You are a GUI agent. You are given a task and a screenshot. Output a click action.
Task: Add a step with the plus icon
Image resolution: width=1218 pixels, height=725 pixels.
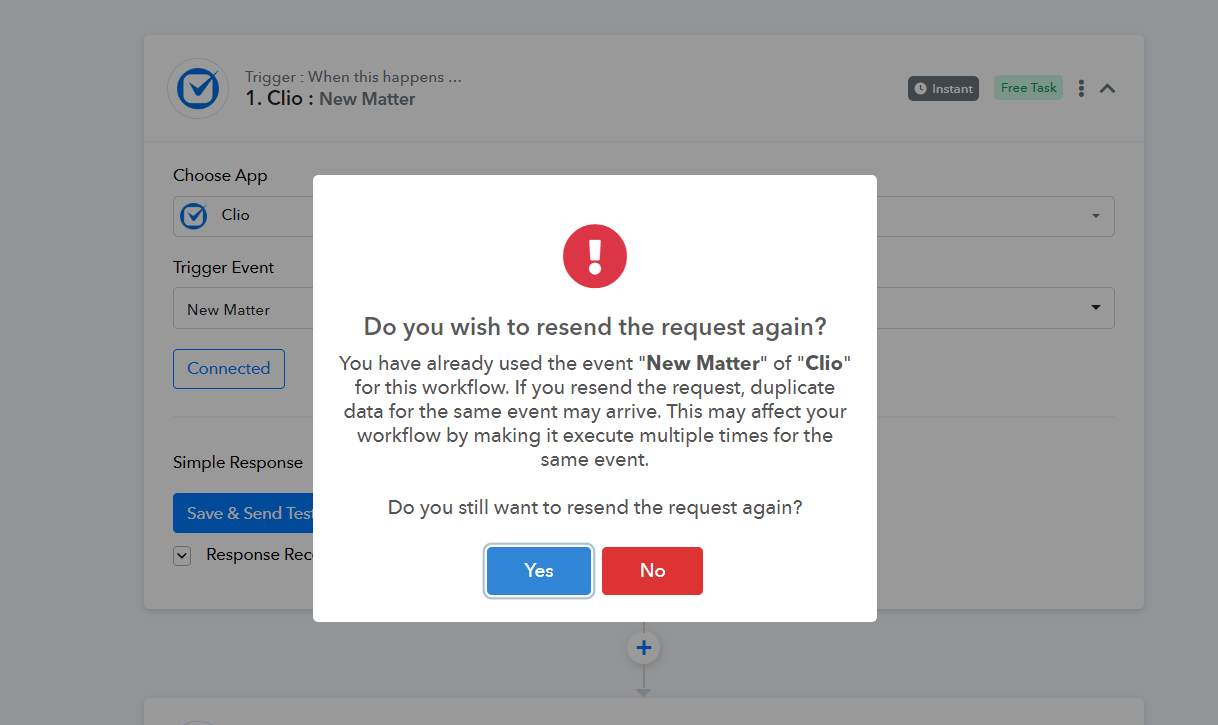click(644, 648)
